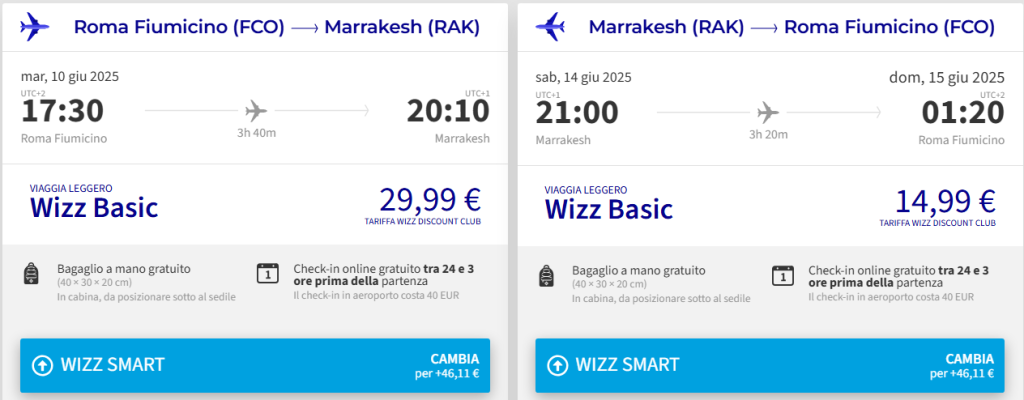1024x400 pixels.
Task: Click Roma Fiumicino (FCO) → Marrakesh (RAK) route header
Action: (277, 27)
